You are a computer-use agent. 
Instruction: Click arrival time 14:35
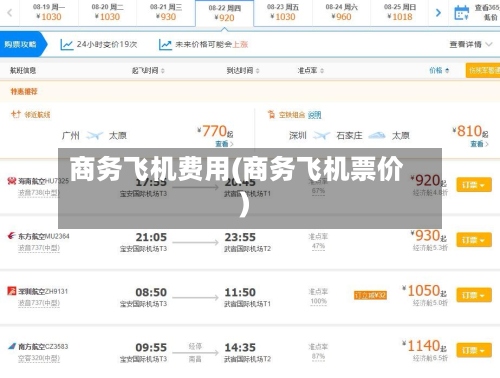240,347
